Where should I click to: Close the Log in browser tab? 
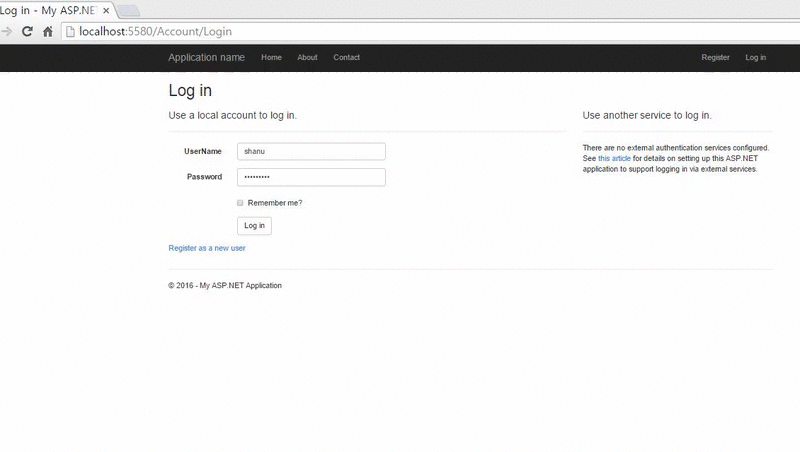click(x=106, y=10)
